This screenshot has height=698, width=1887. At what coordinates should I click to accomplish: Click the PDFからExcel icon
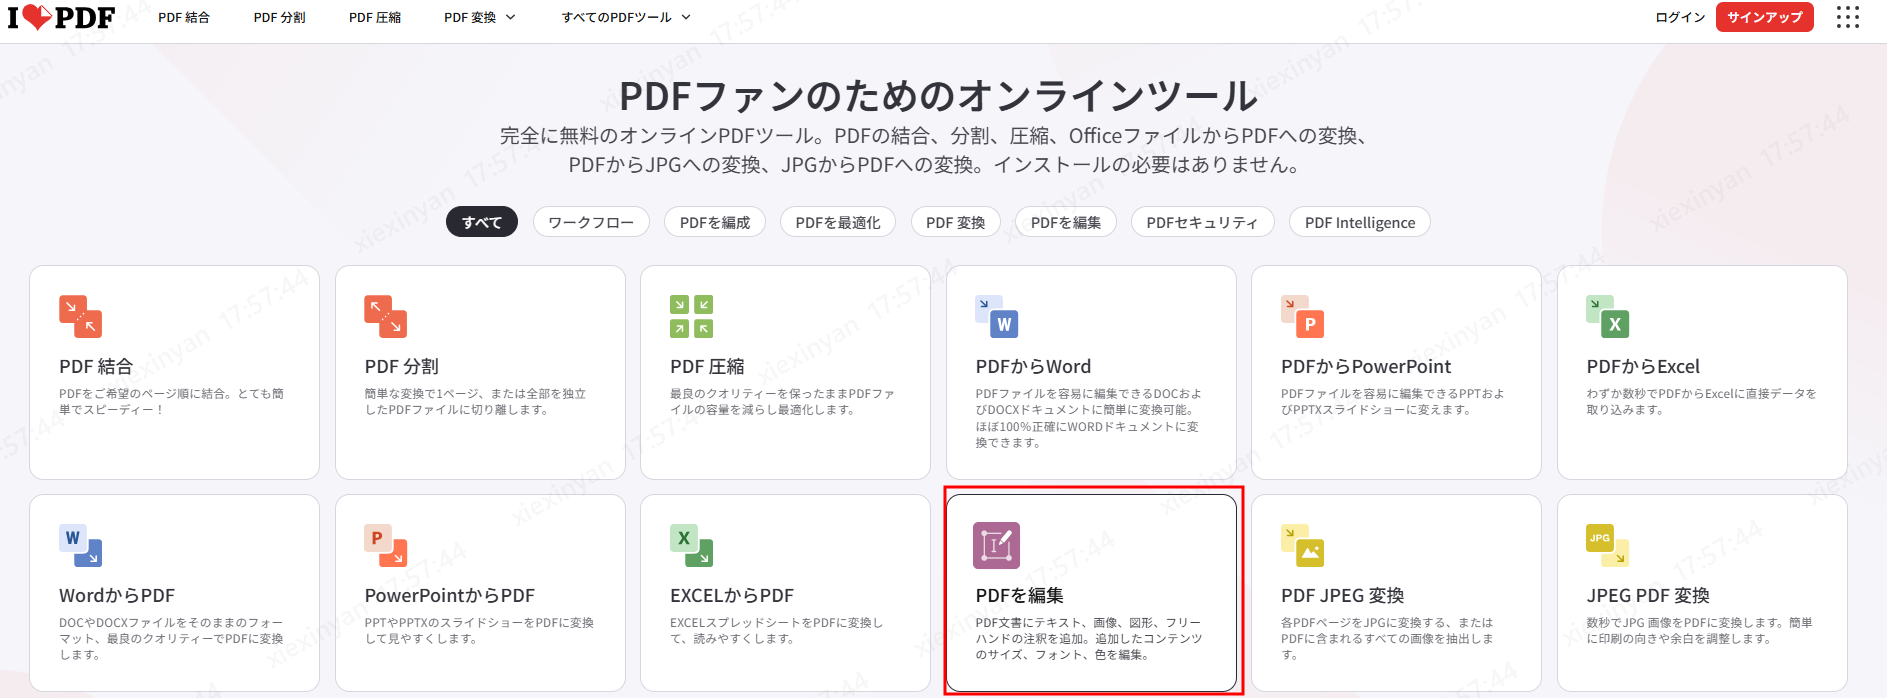tap(1608, 316)
